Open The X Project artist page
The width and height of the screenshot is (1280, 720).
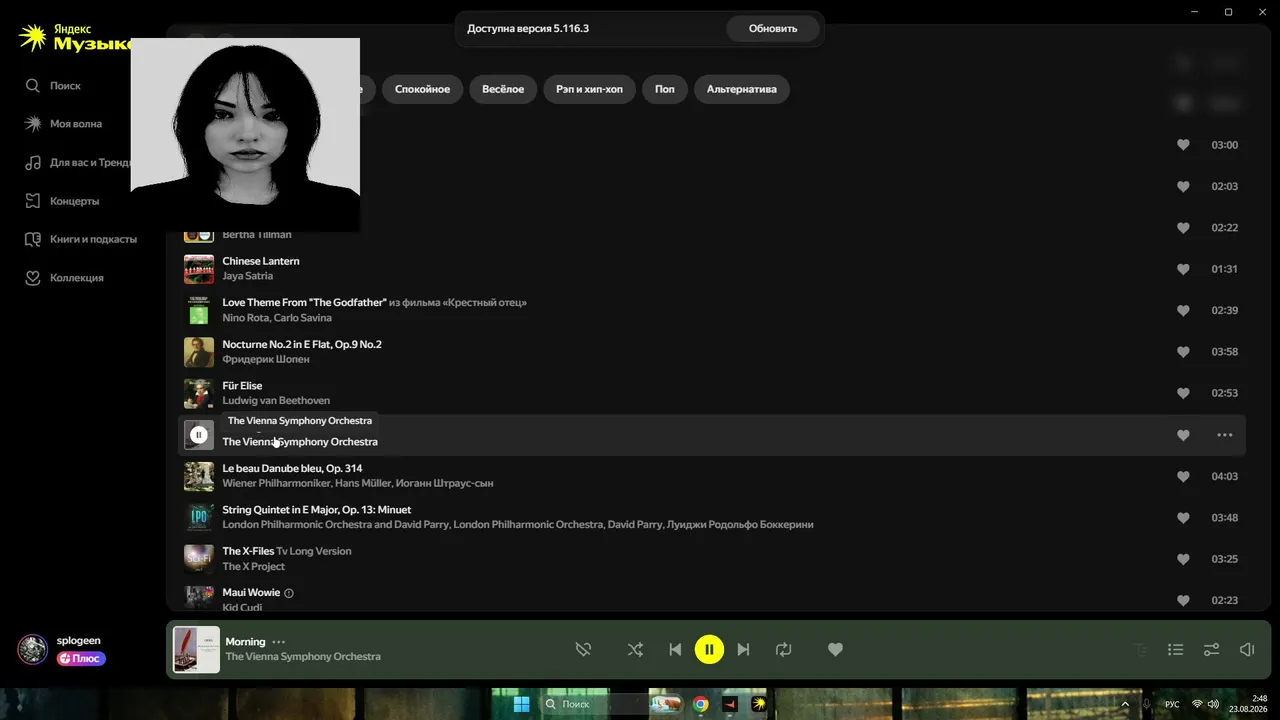click(x=253, y=566)
